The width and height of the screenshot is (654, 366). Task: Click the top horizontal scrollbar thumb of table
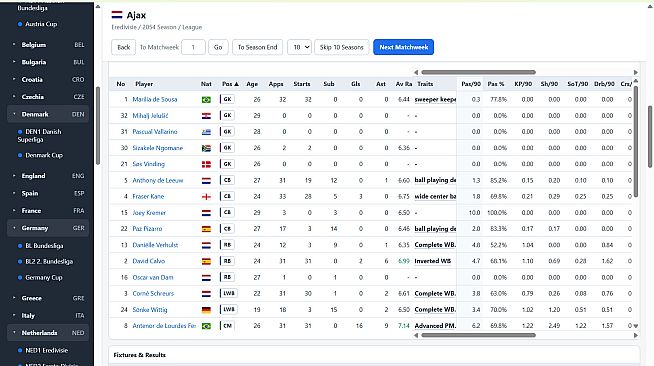click(478, 72)
